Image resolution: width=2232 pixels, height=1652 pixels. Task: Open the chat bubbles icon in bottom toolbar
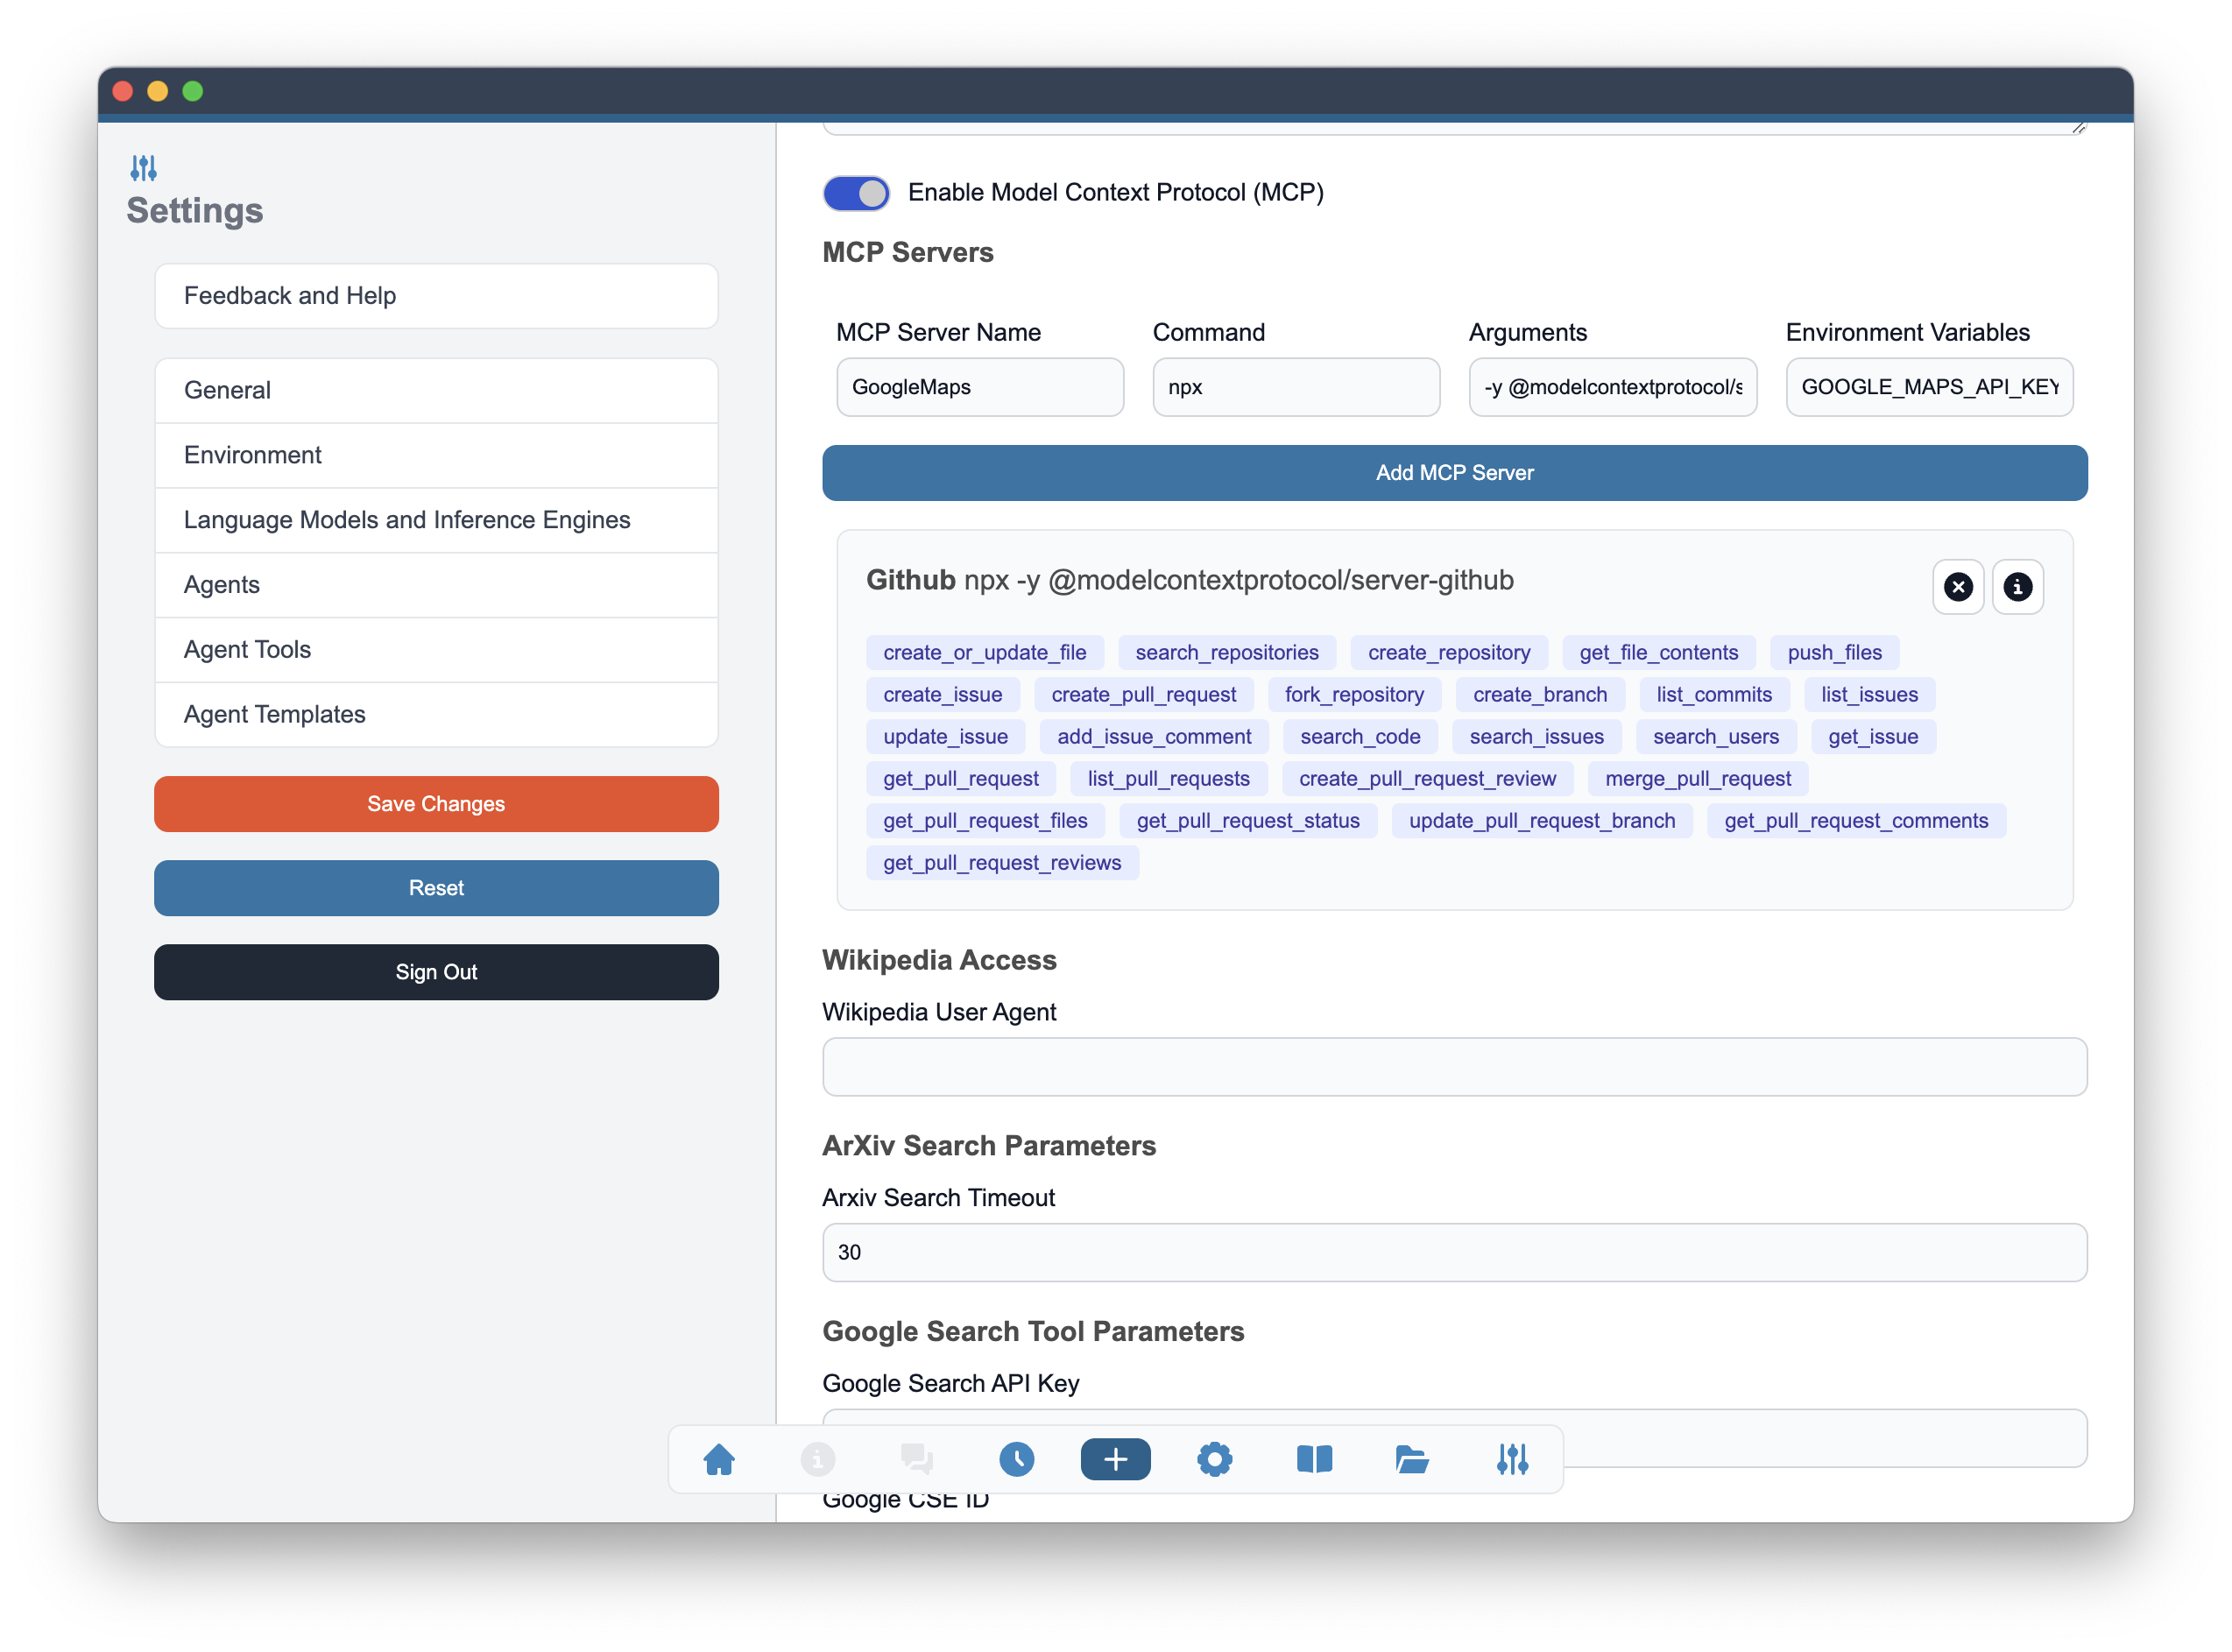coord(916,1459)
